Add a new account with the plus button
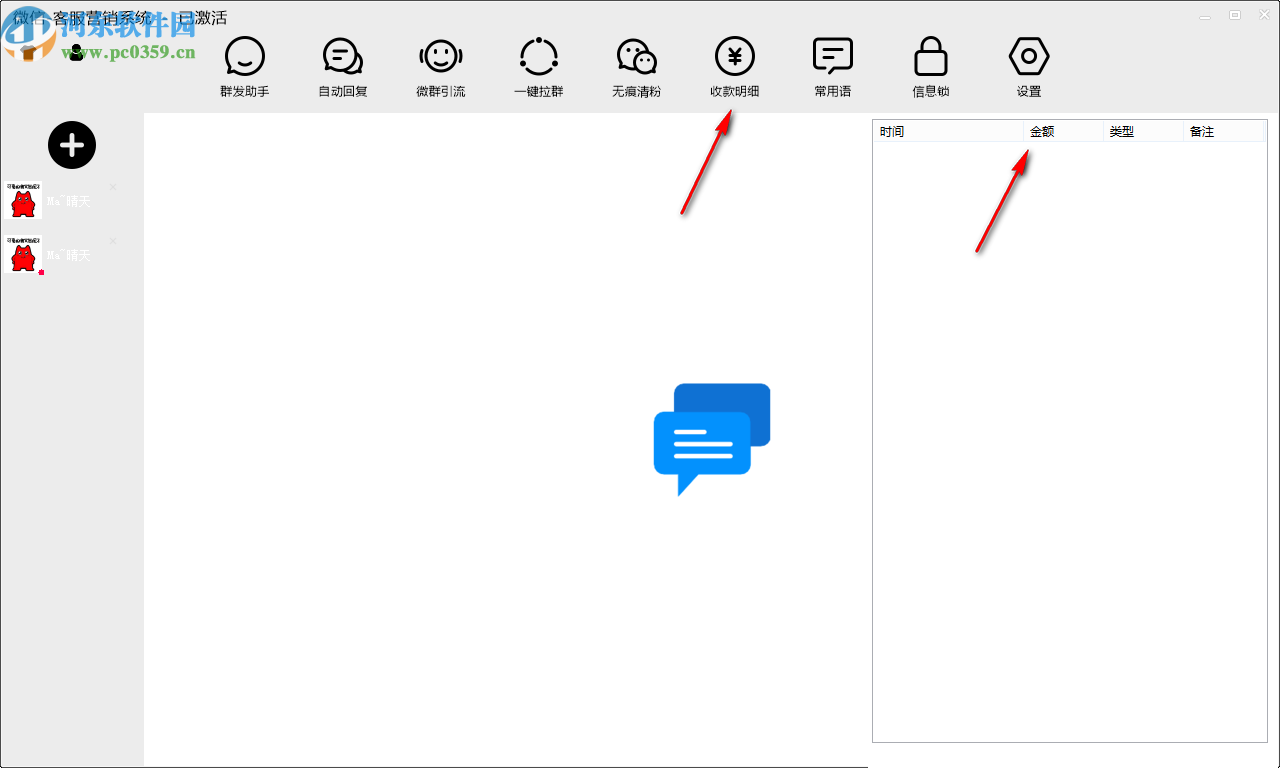The width and height of the screenshot is (1280, 768). 72,145
